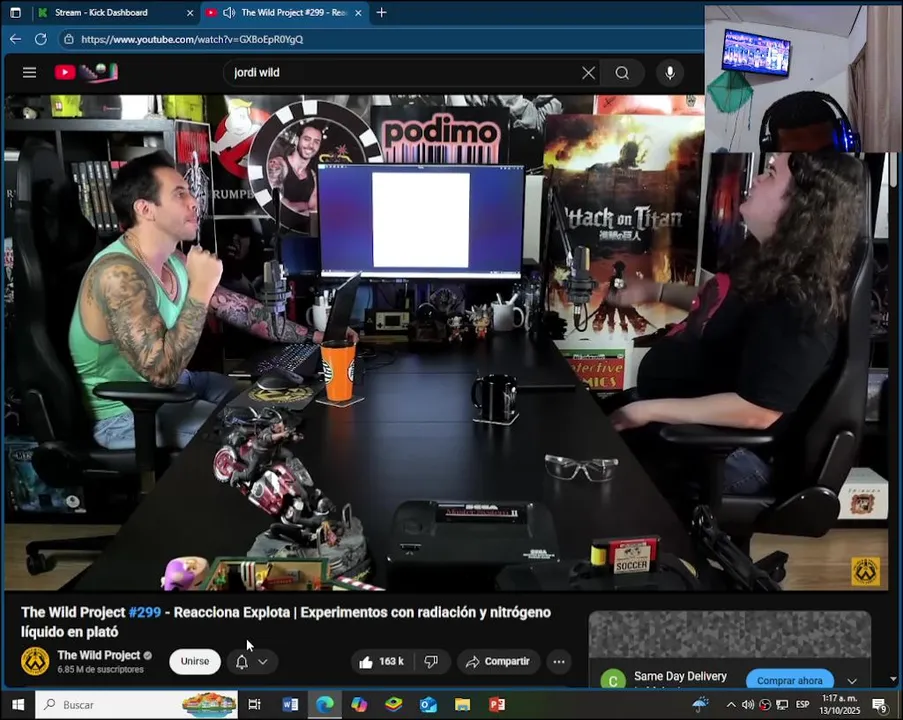View site info via lock icon
Image resolution: width=903 pixels, height=720 pixels.
pyautogui.click(x=69, y=39)
